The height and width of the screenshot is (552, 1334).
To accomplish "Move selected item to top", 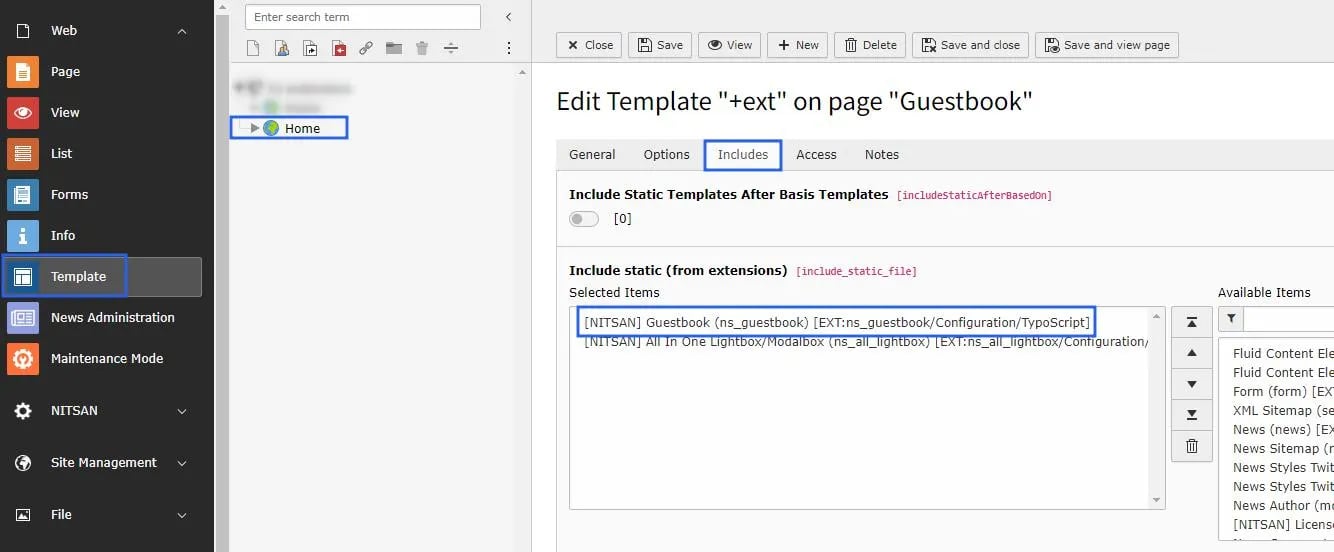I will (1191, 322).
